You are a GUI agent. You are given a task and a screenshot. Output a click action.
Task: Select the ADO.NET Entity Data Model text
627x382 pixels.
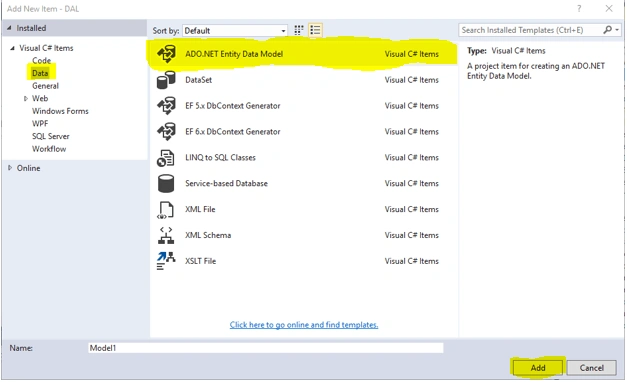tap(234, 54)
